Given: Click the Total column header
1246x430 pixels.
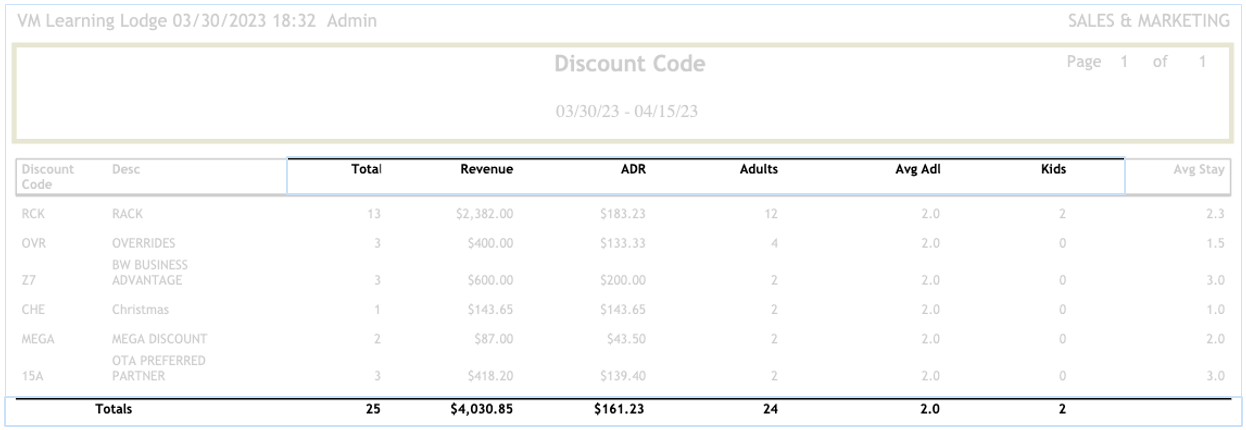Looking at the screenshot, I should click(366, 170).
